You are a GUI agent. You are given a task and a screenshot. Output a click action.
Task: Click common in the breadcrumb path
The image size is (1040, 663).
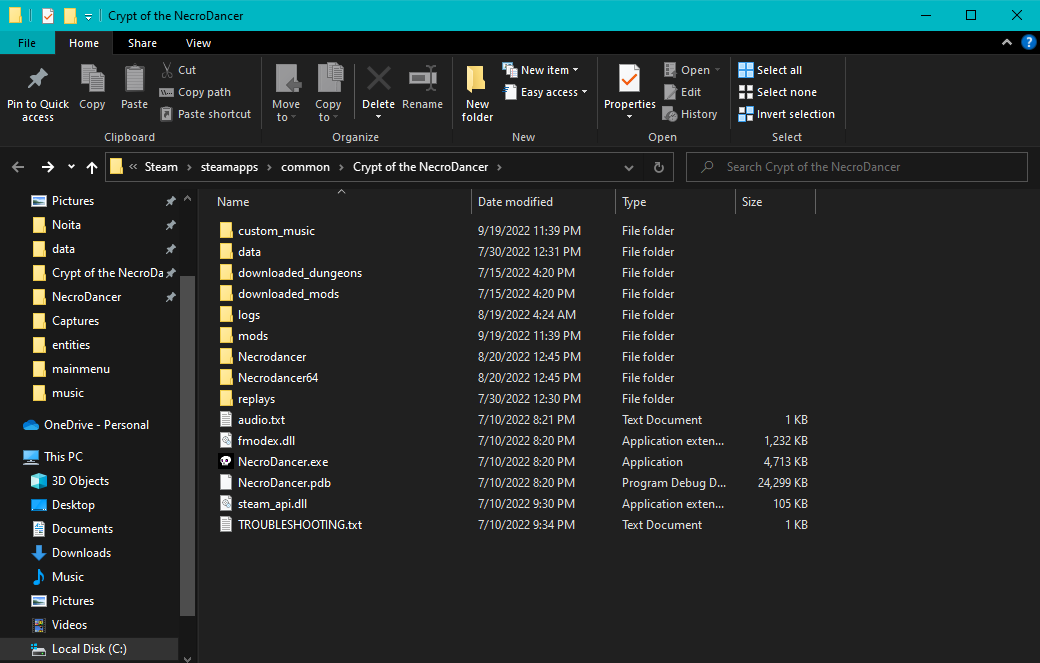[305, 167]
